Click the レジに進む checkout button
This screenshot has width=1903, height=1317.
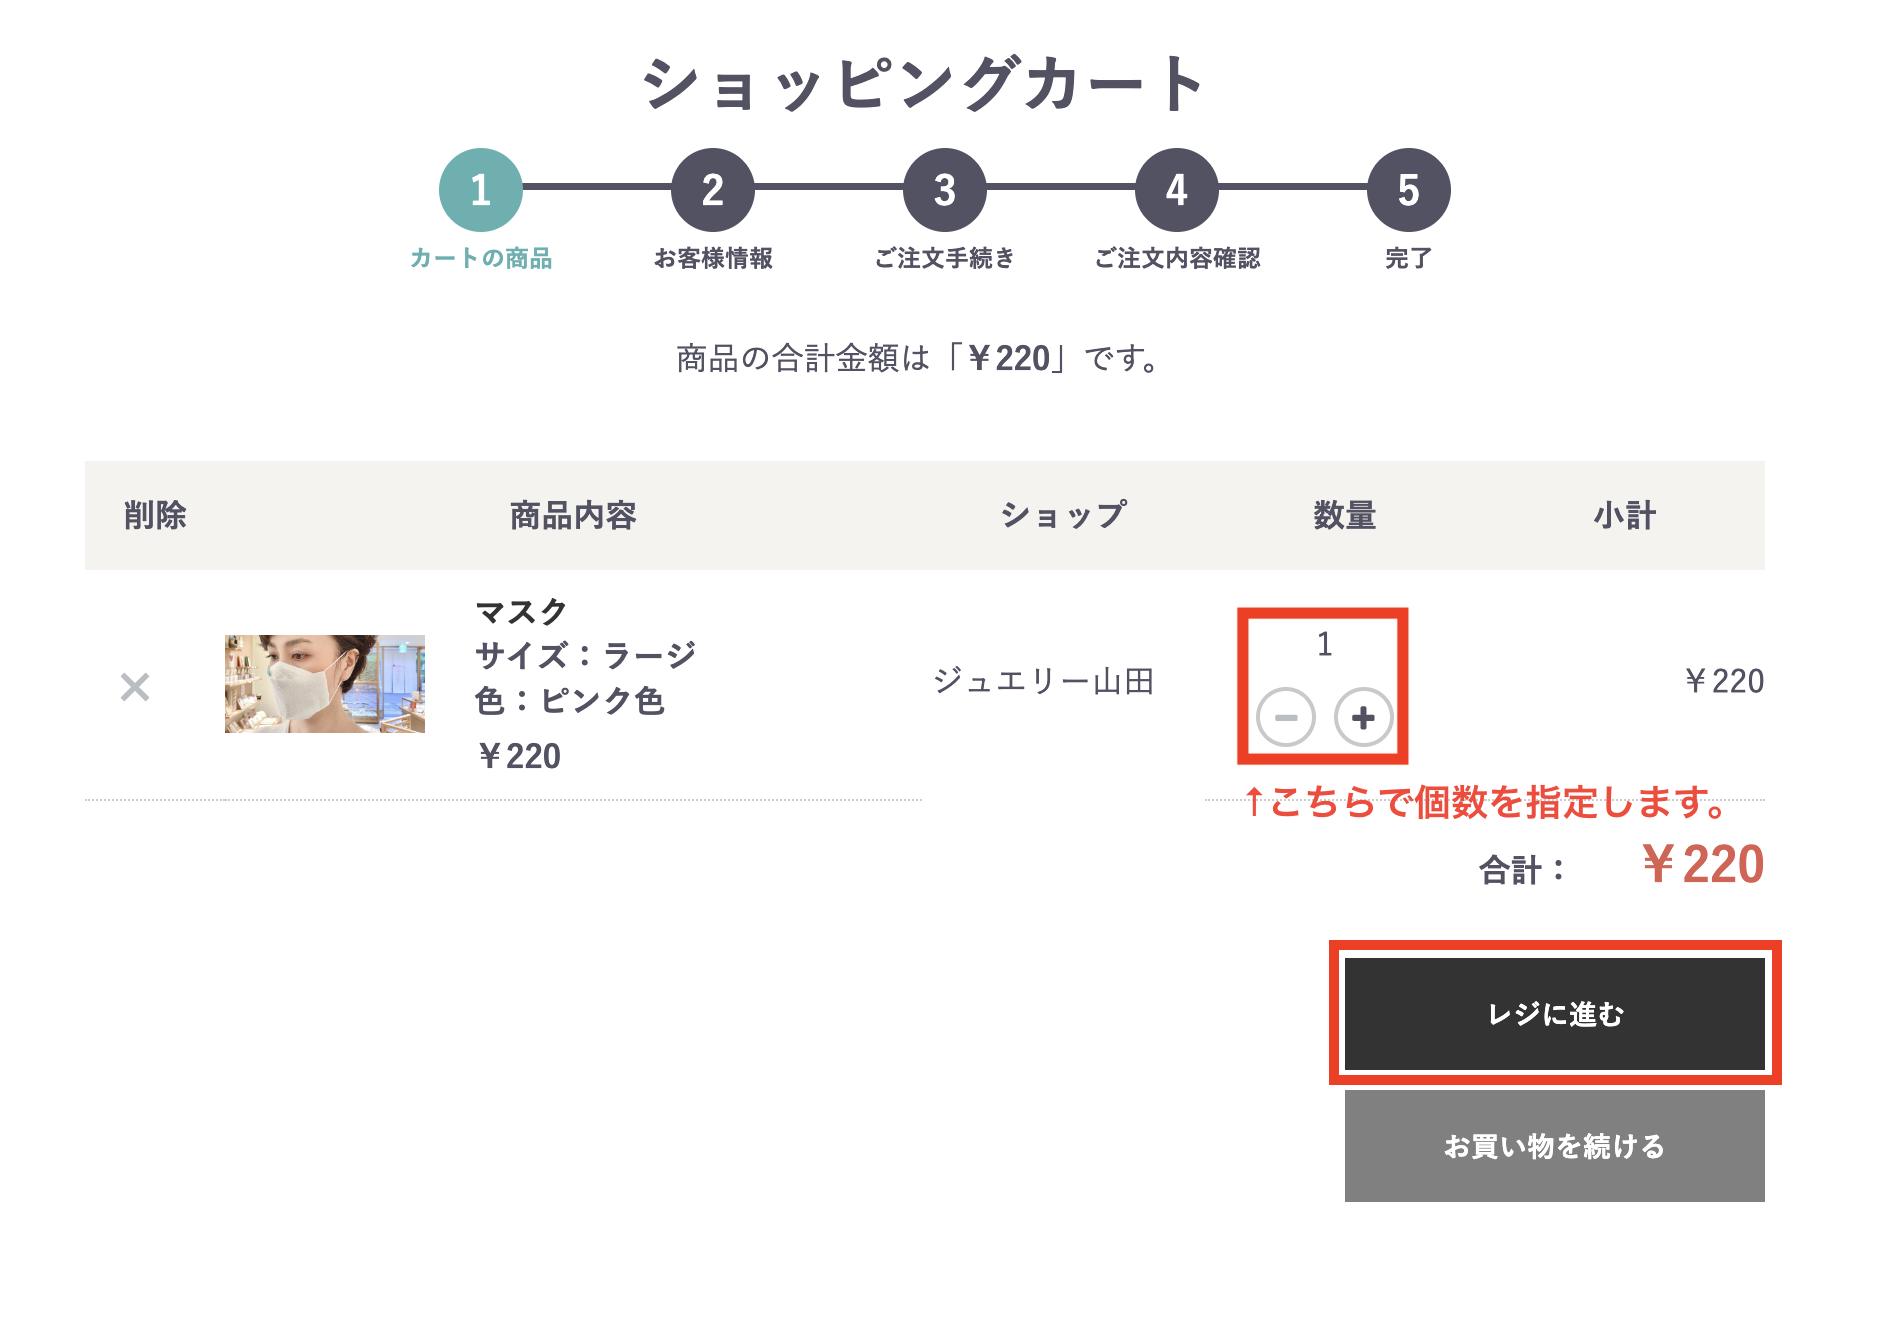(1554, 1014)
